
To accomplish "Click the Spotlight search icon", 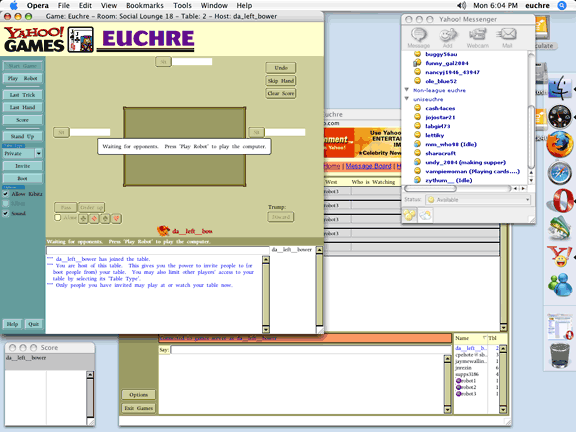I will click(562, 6).
